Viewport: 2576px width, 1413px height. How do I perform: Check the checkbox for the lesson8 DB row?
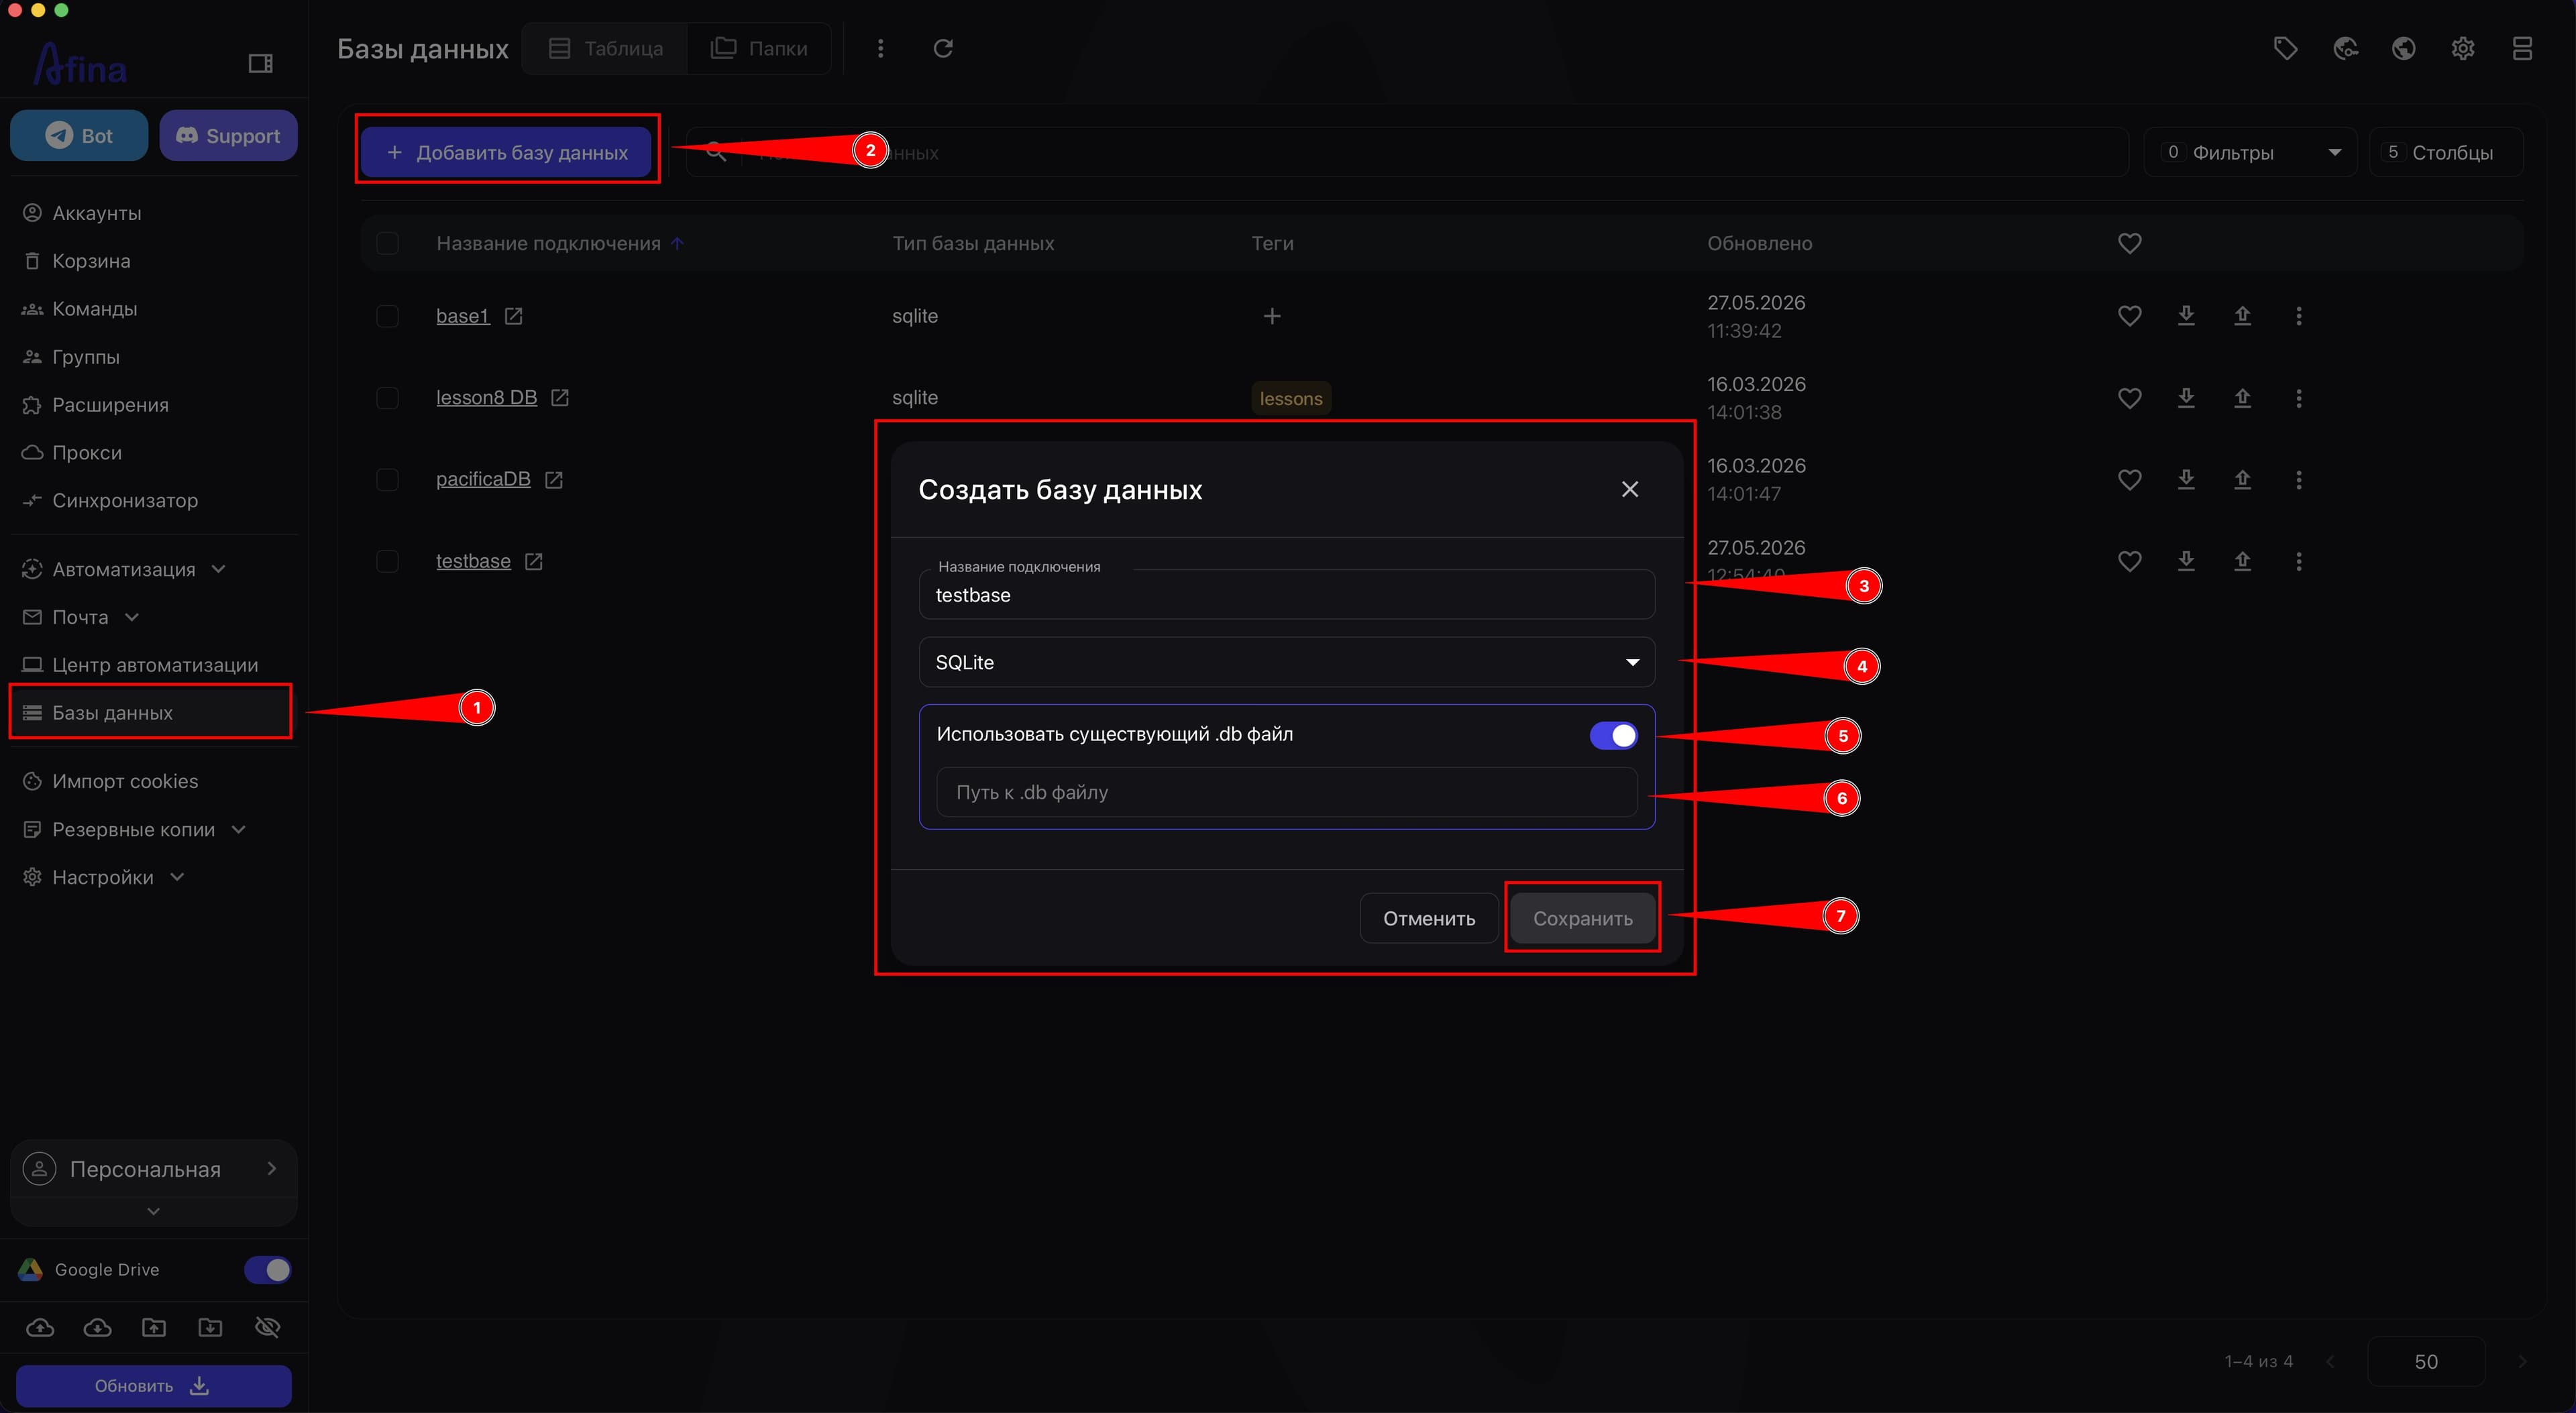pos(387,398)
